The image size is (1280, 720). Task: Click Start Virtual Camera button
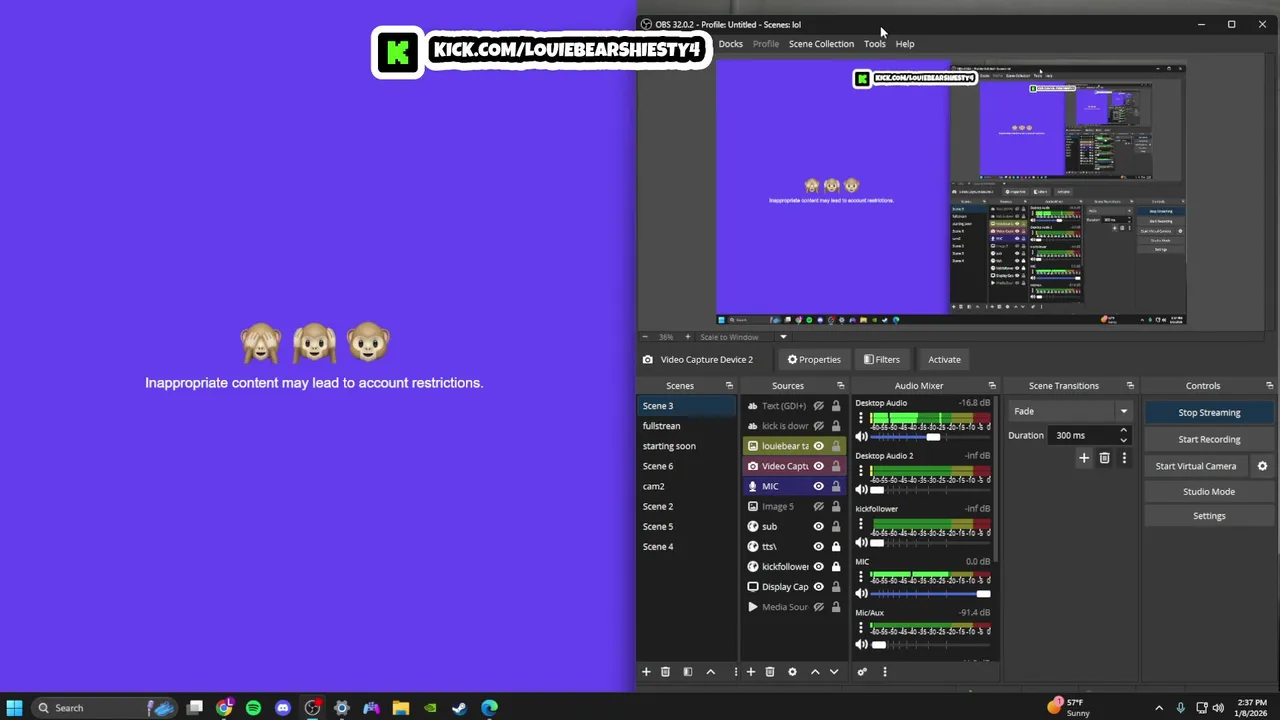[x=1196, y=466]
